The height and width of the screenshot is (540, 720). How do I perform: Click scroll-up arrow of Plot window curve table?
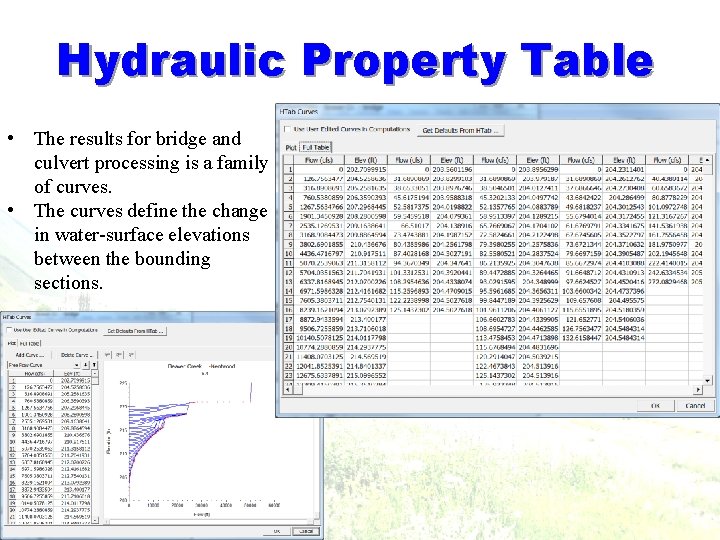point(95,374)
